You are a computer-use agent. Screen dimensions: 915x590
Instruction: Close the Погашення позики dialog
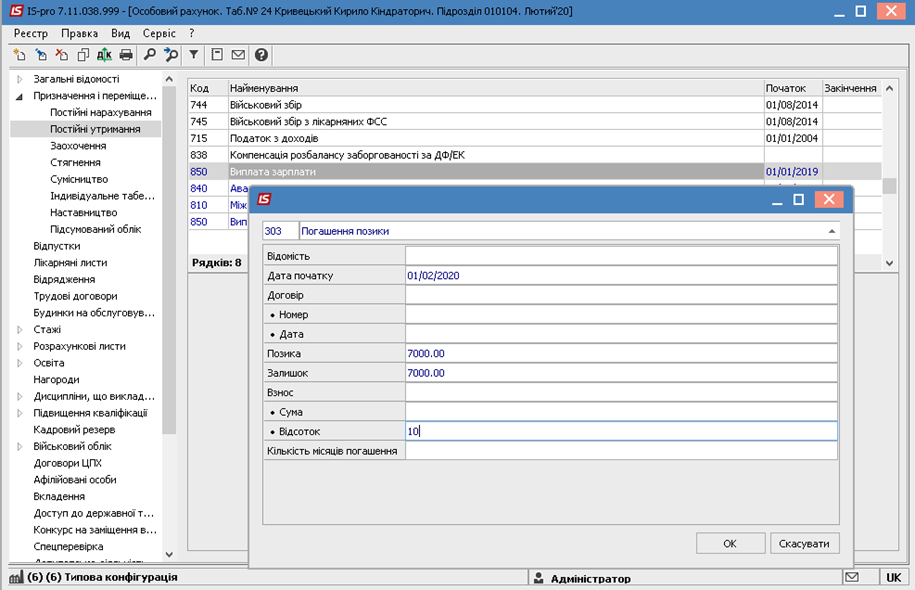pyautogui.click(x=829, y=200)
